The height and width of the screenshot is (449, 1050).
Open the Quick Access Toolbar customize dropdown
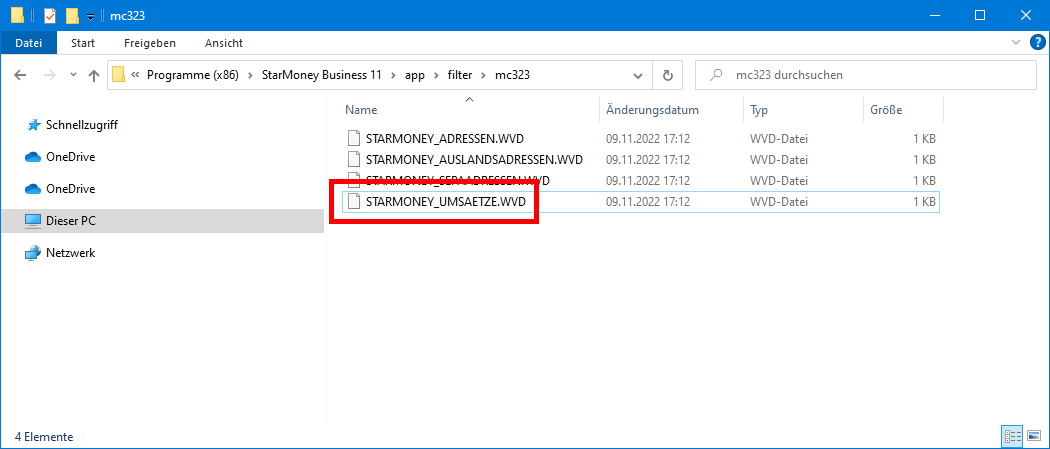90,16
